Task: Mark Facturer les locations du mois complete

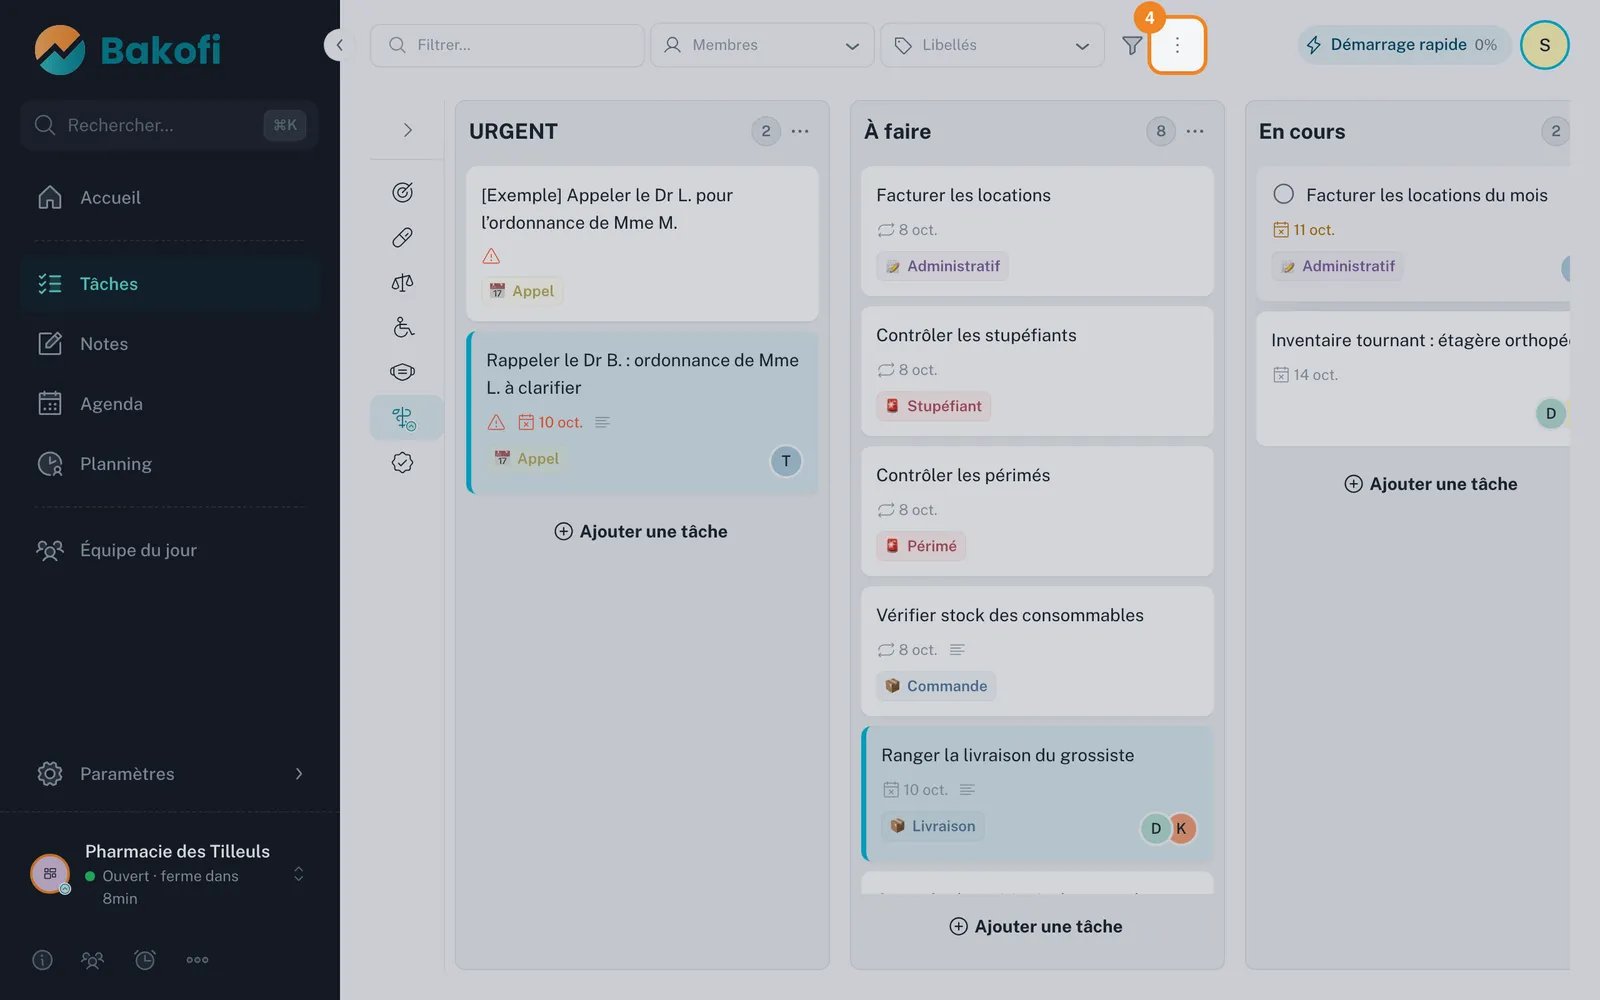Action: coord(1284,194)
